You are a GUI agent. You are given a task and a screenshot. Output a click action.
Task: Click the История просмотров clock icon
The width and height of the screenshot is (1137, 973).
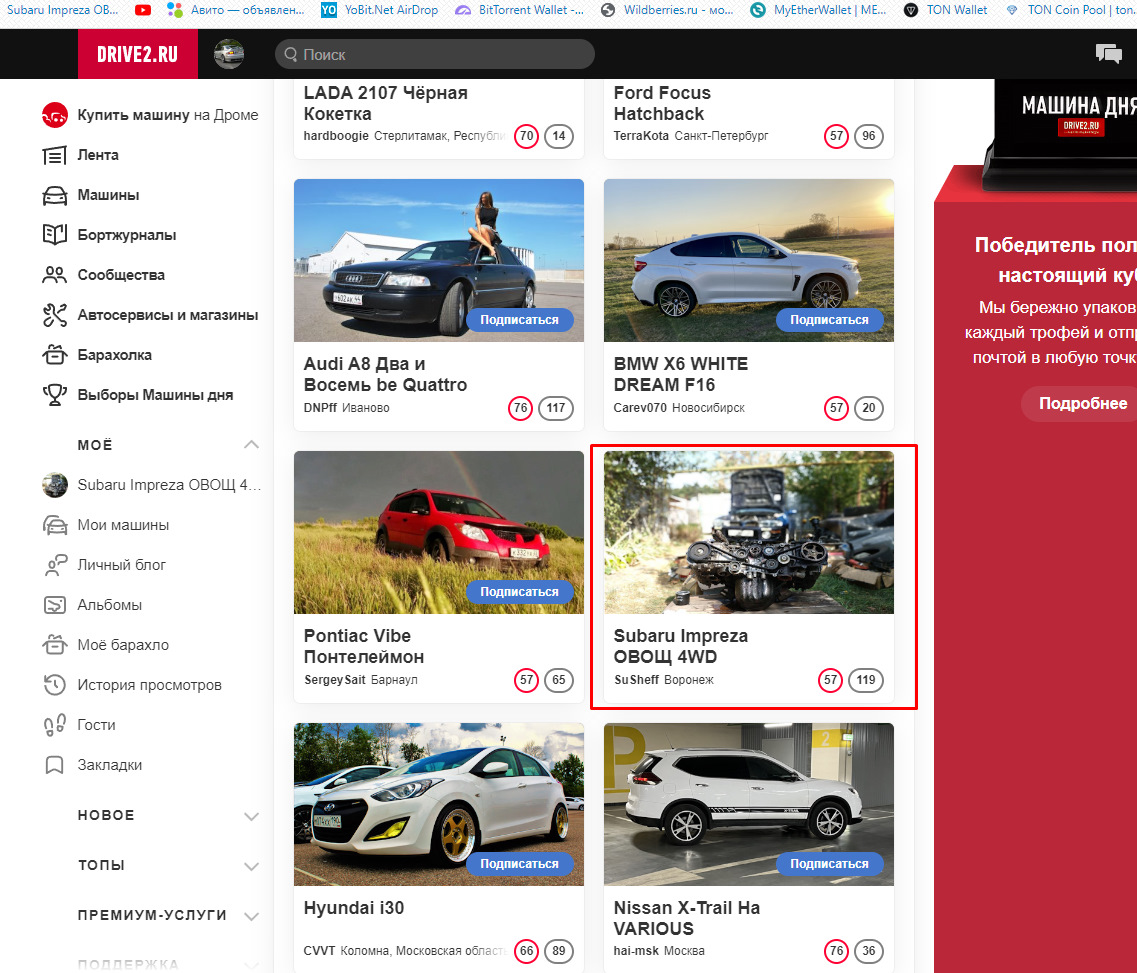(x=54, y=684)
